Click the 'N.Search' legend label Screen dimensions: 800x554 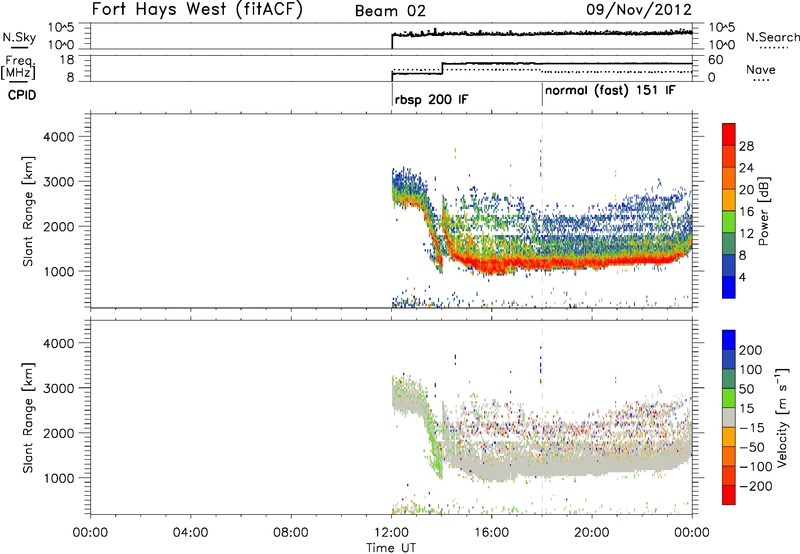[773, 37]
